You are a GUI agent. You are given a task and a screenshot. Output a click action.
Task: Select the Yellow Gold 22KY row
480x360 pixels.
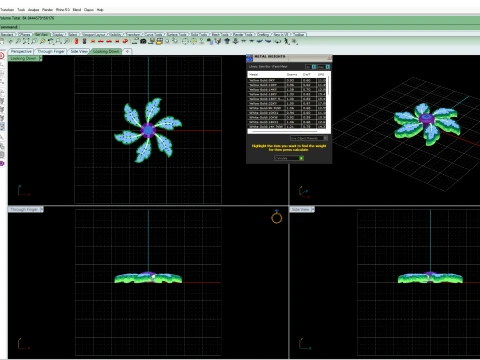(x=287, y=103)
